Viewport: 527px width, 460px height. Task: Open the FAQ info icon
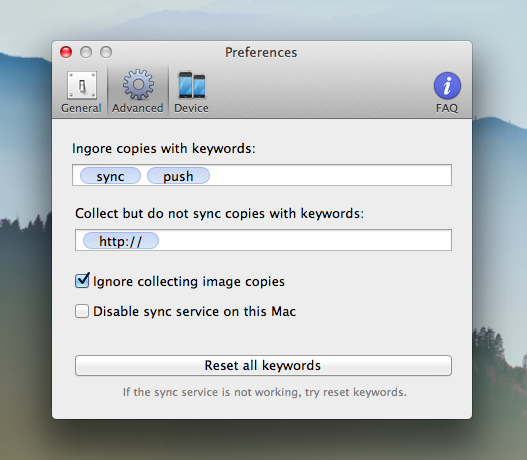pyautogui.click(x=447, y=85)
